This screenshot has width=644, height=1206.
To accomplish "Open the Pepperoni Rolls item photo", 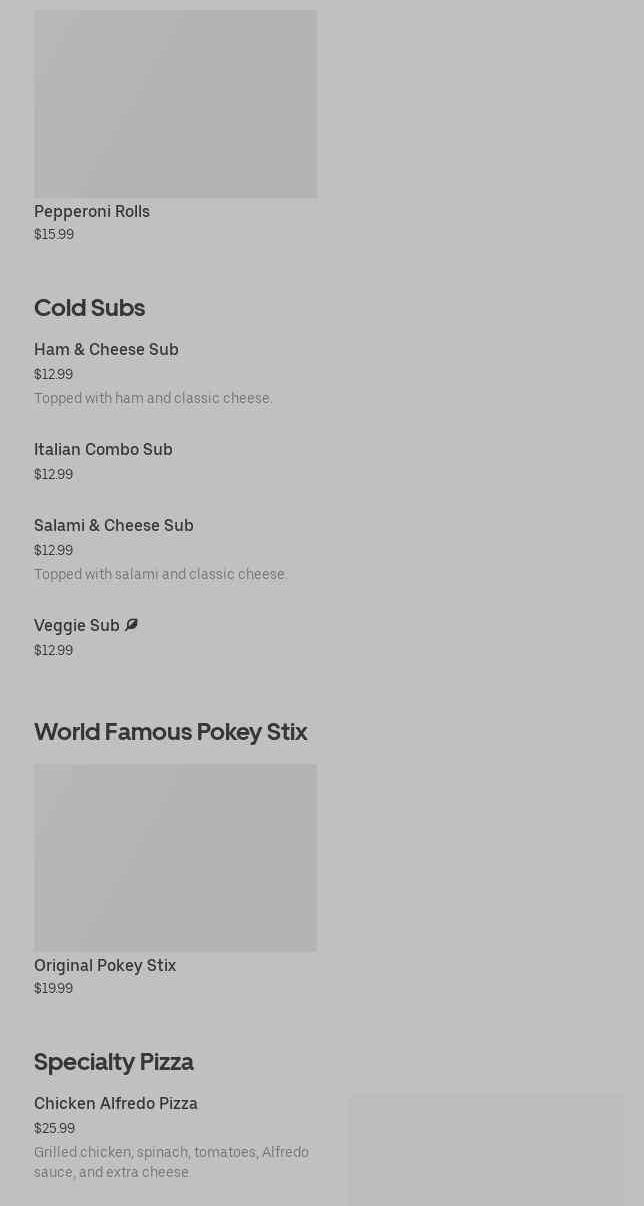I will click(175, 104).
